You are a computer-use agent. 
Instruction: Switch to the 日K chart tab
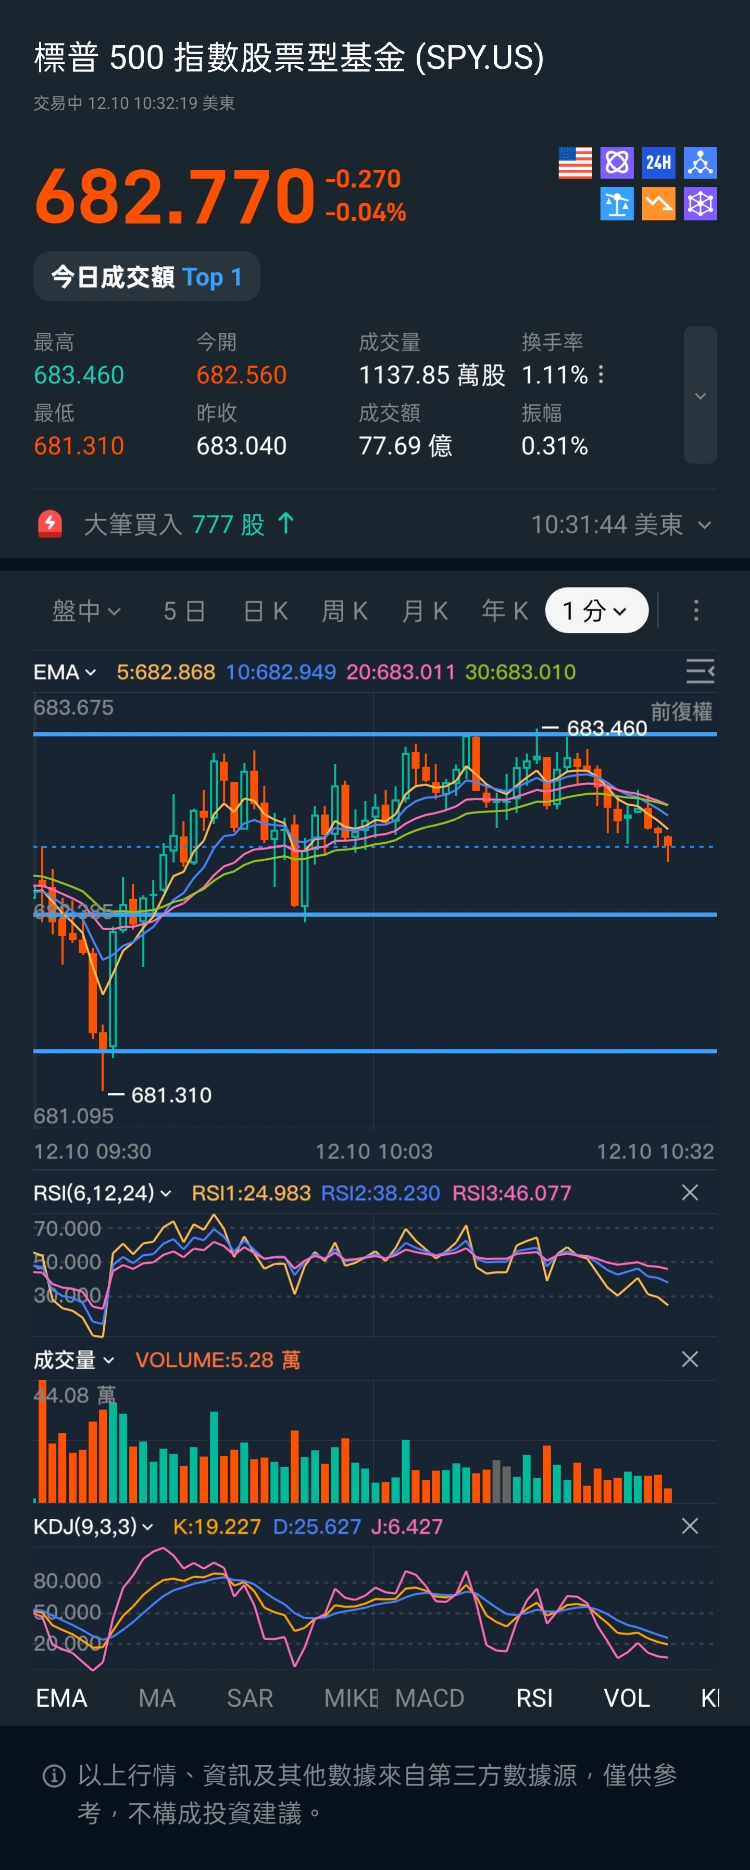tap(266, 610)
